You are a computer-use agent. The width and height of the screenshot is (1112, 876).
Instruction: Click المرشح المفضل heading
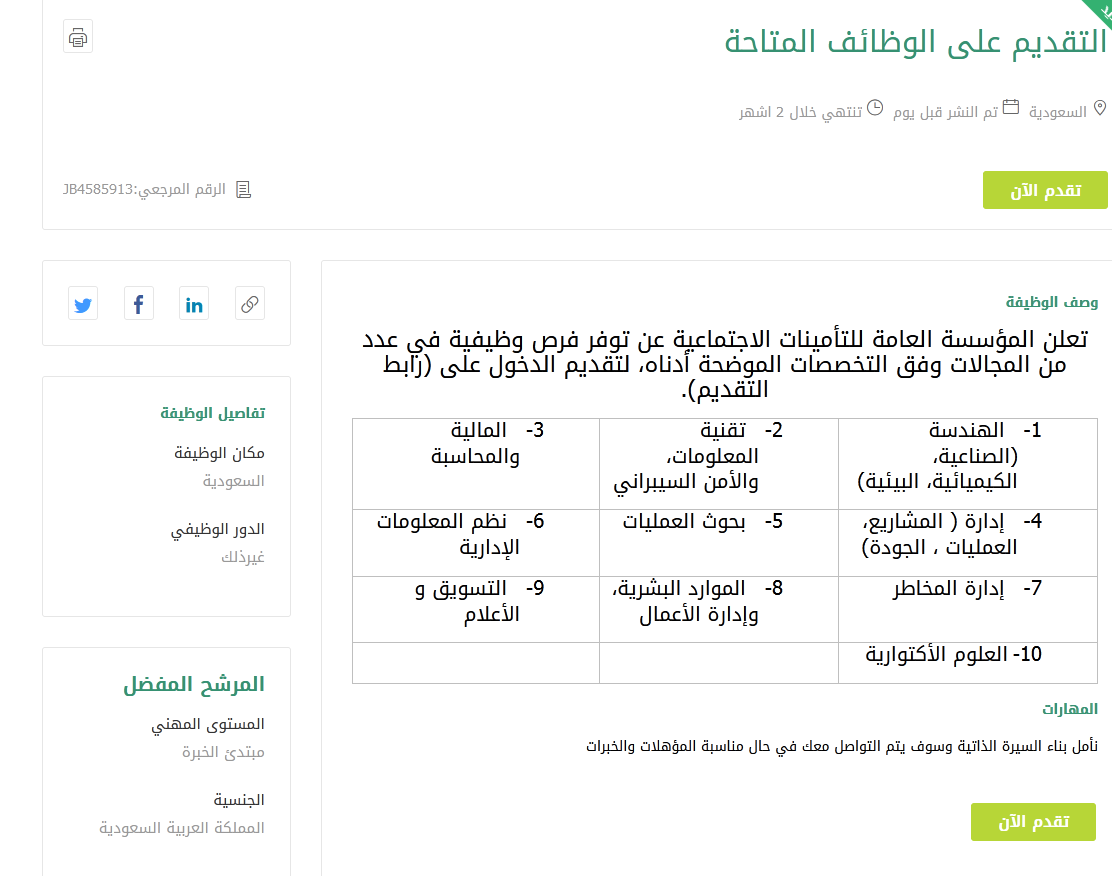194,684
